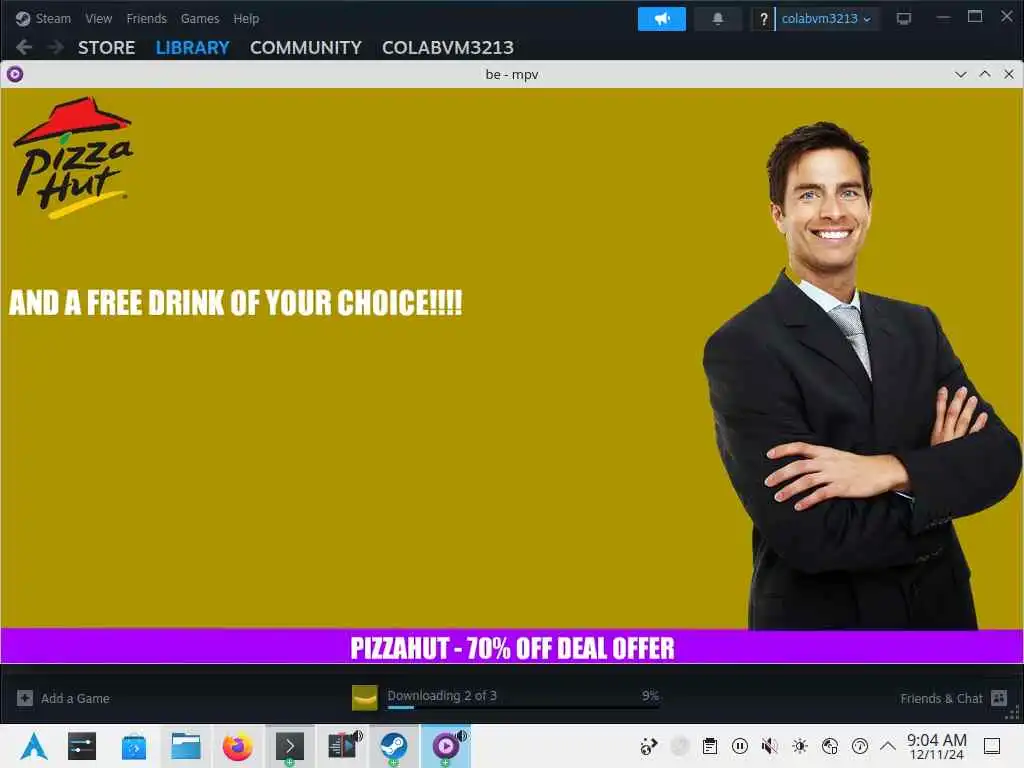The image size is (1024, 768).
Task: Open the system settings taskbar icon
Action: (82, 746)
